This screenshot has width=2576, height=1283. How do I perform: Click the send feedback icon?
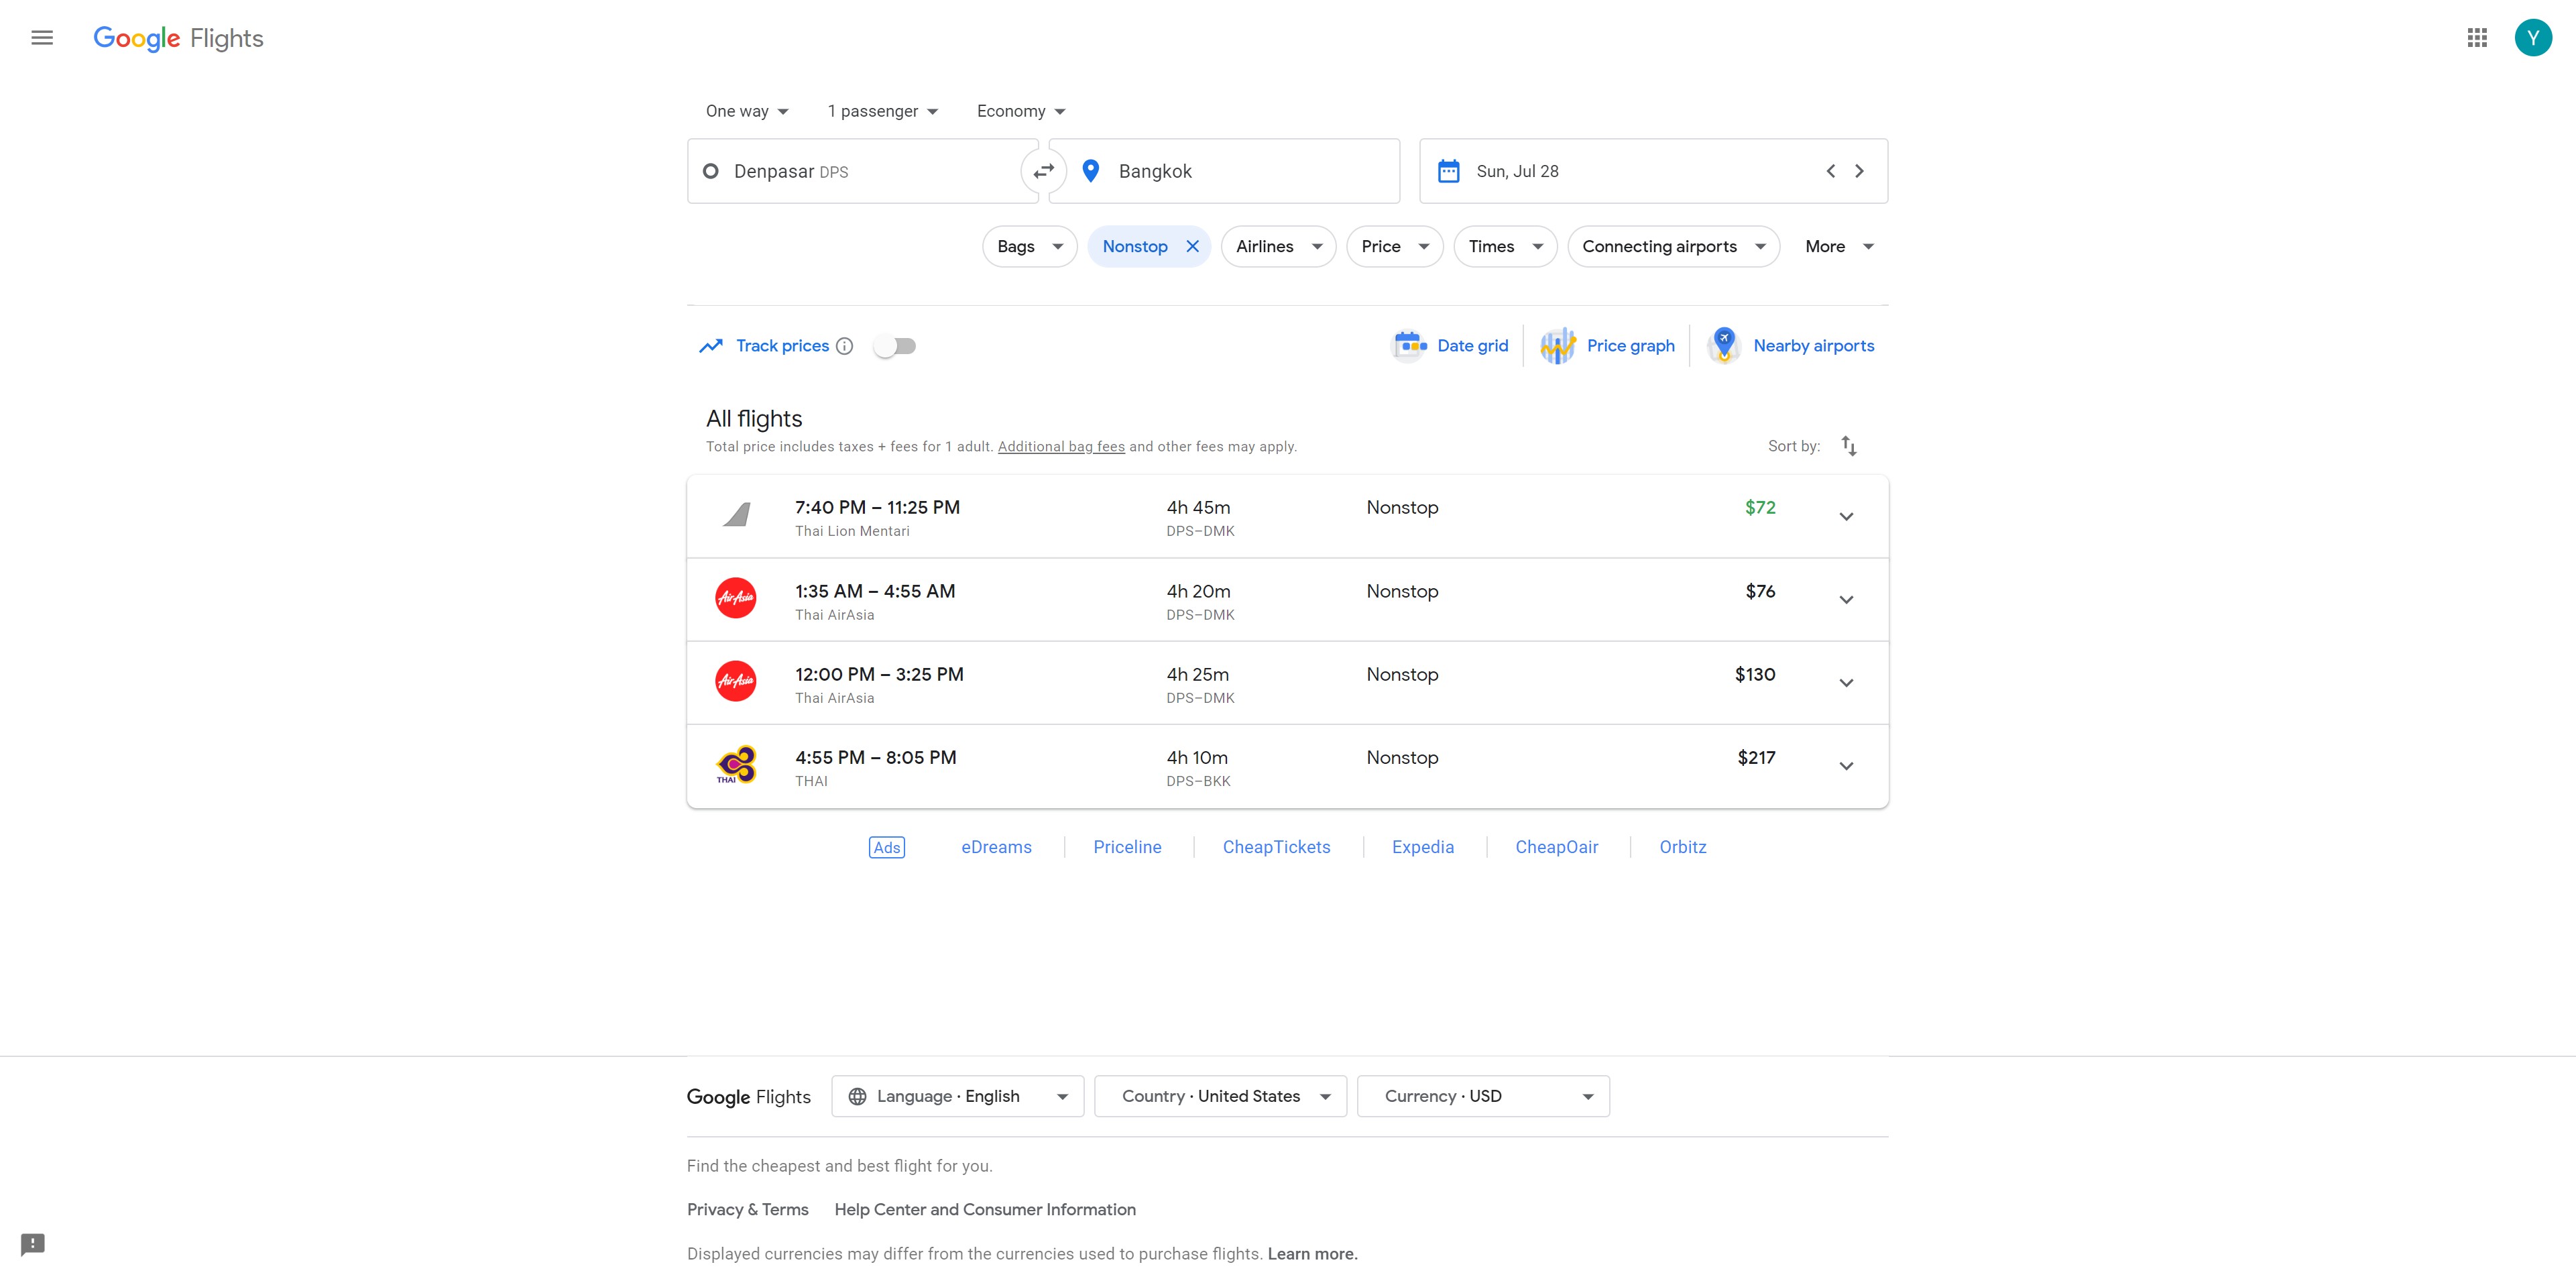(33, 1244)
